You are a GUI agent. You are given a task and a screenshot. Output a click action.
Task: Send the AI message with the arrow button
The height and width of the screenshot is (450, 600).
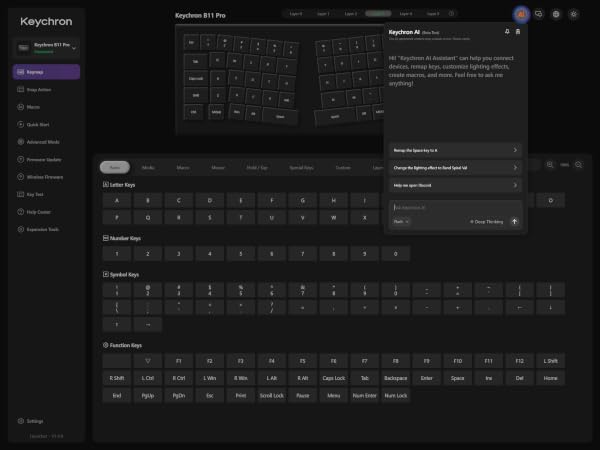pyautogui.click(x=515, y=222)
